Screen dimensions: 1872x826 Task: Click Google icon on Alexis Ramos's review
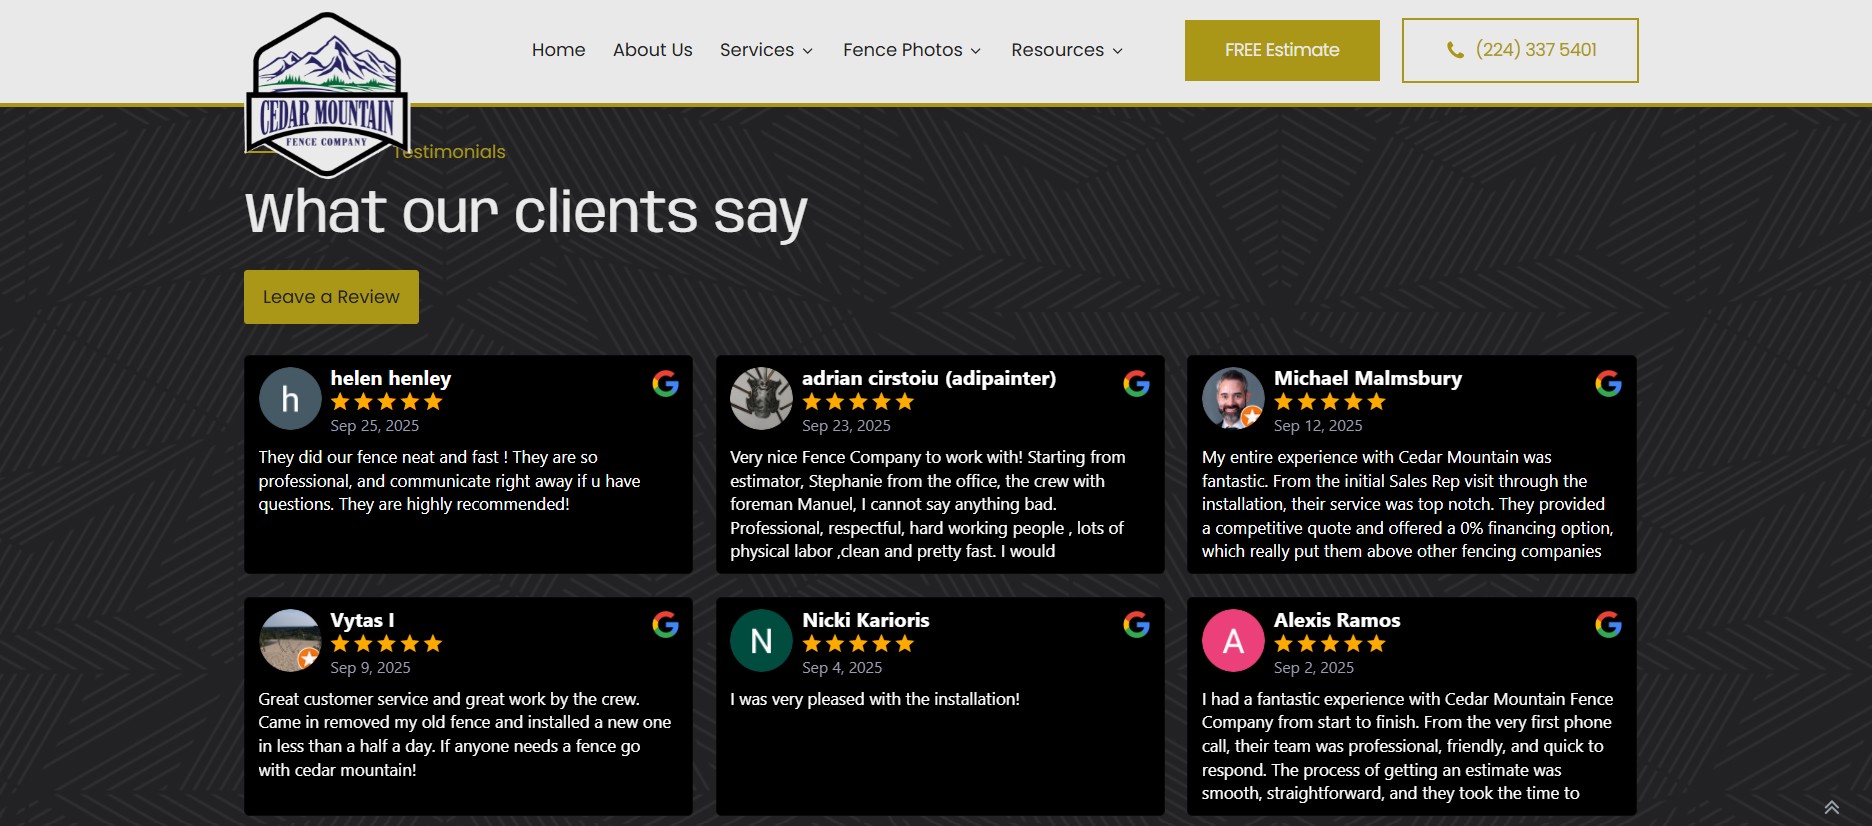click(1608, 626)
